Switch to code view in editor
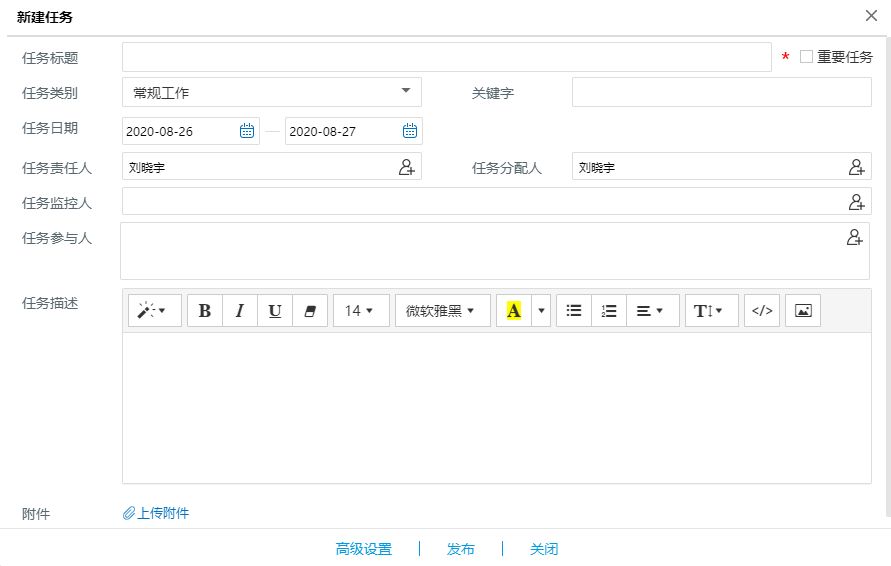891x566 pixels. (762, 311)
